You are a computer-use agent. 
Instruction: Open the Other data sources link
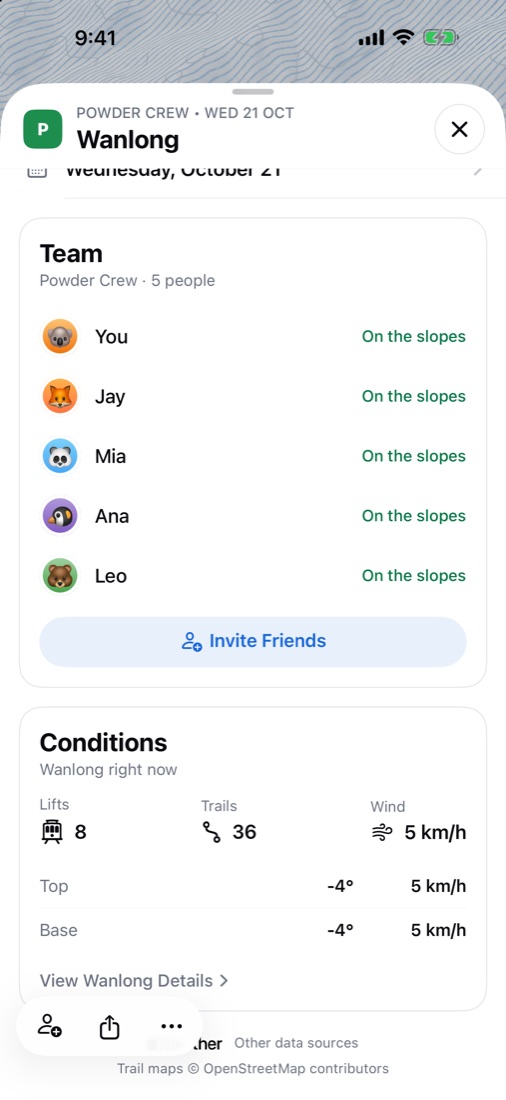click(x=296, y=1043)
